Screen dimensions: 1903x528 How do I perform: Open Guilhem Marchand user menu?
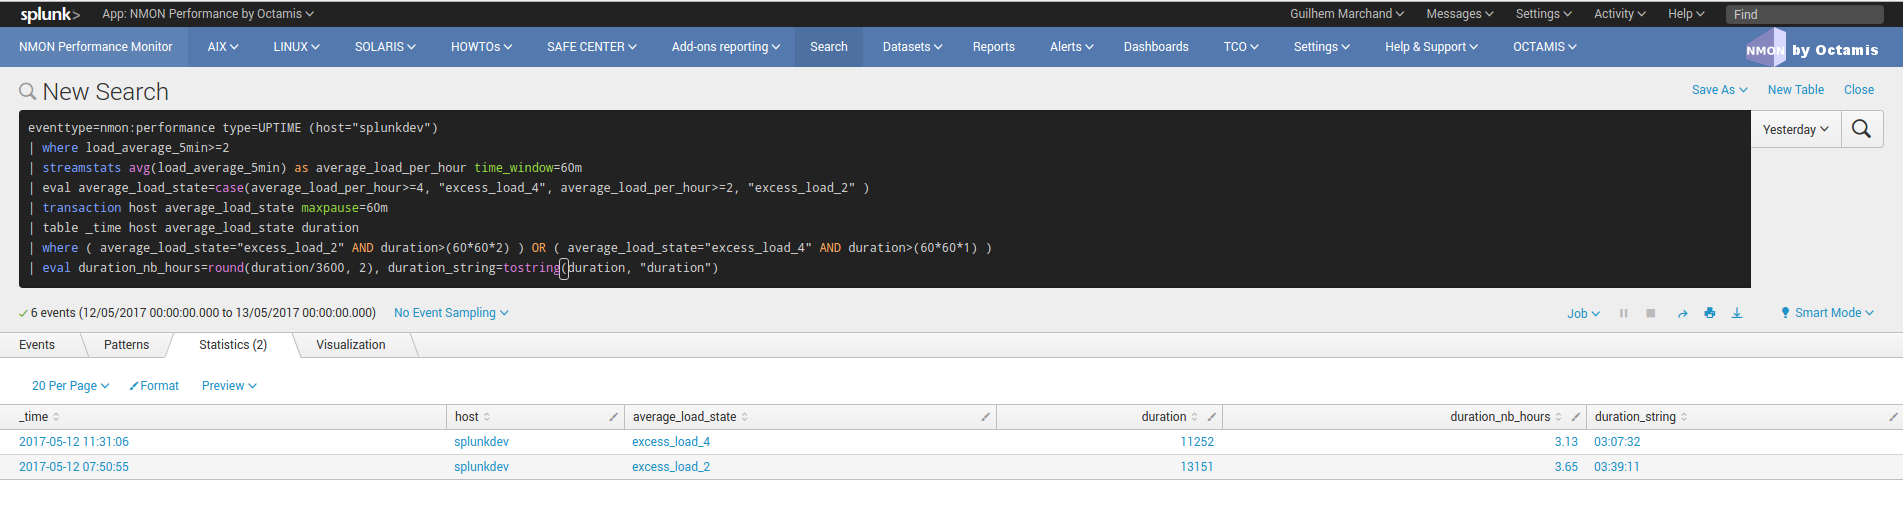(1346, 14)
